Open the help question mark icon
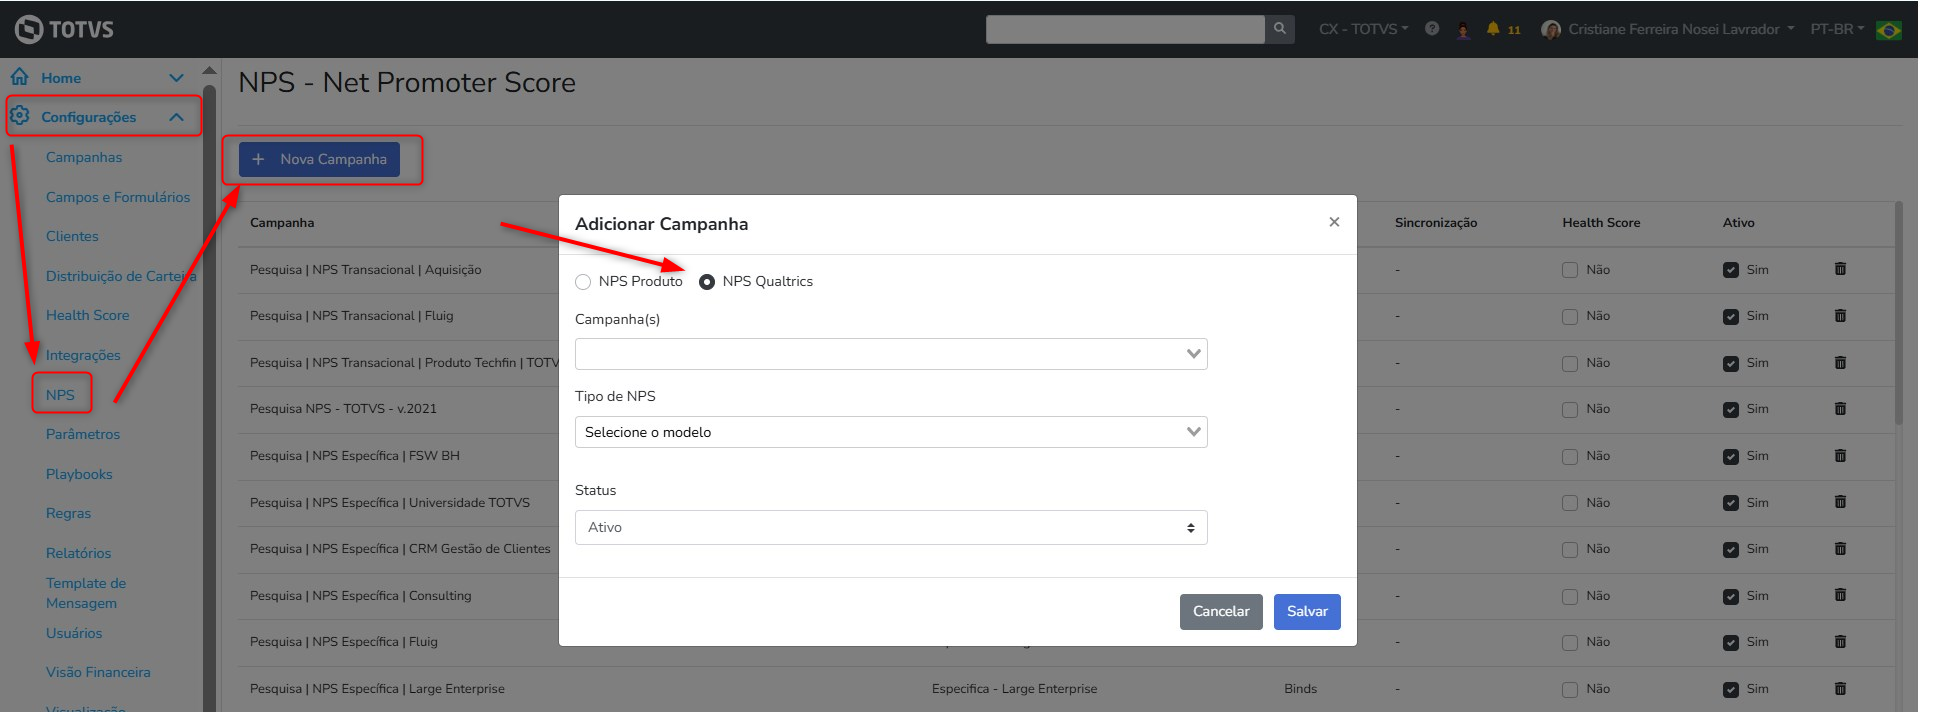The image size is (1934, 712). [x=1432, y=29]
